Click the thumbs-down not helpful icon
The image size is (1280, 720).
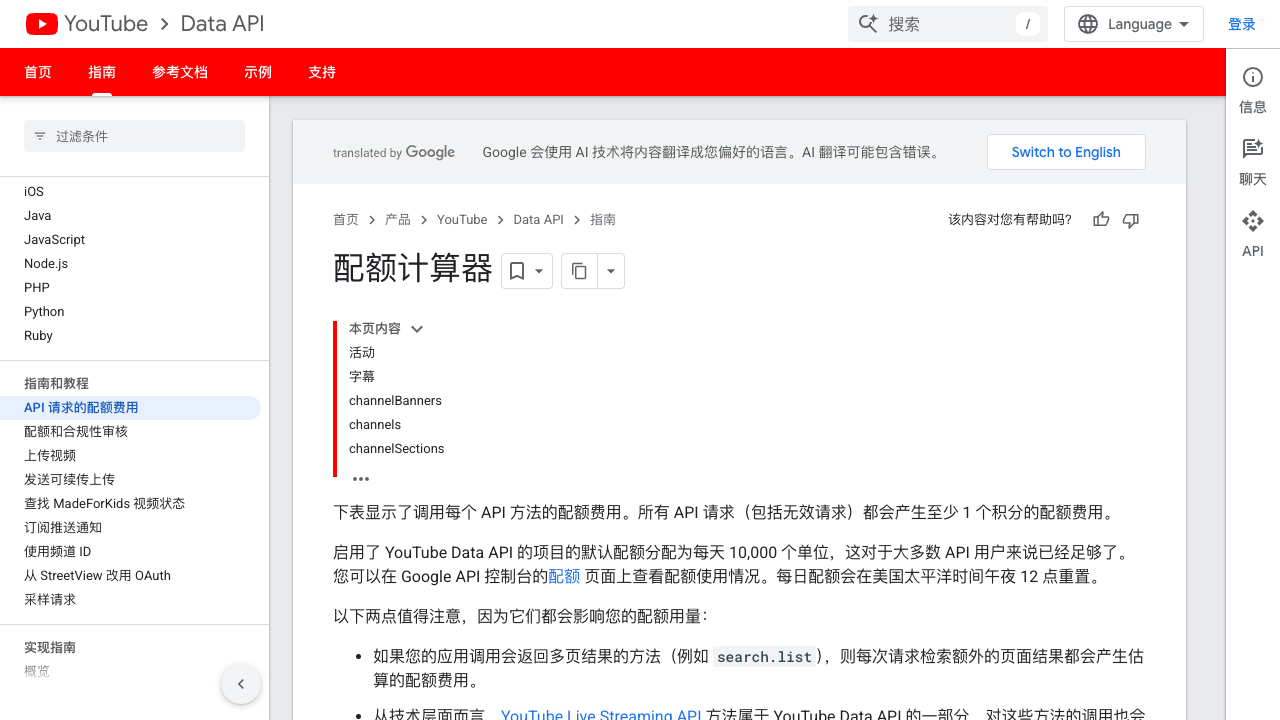(1131, 220)
